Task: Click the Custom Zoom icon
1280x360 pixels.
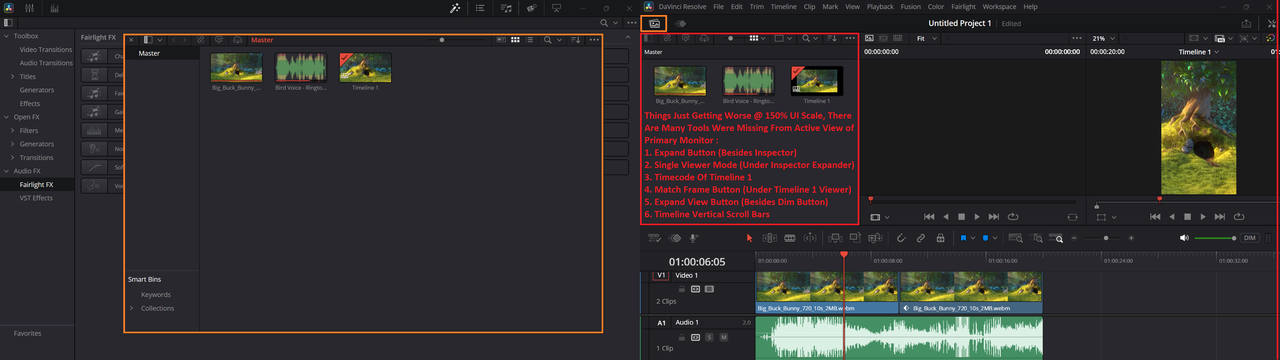Action: (x=1056, y=237)
